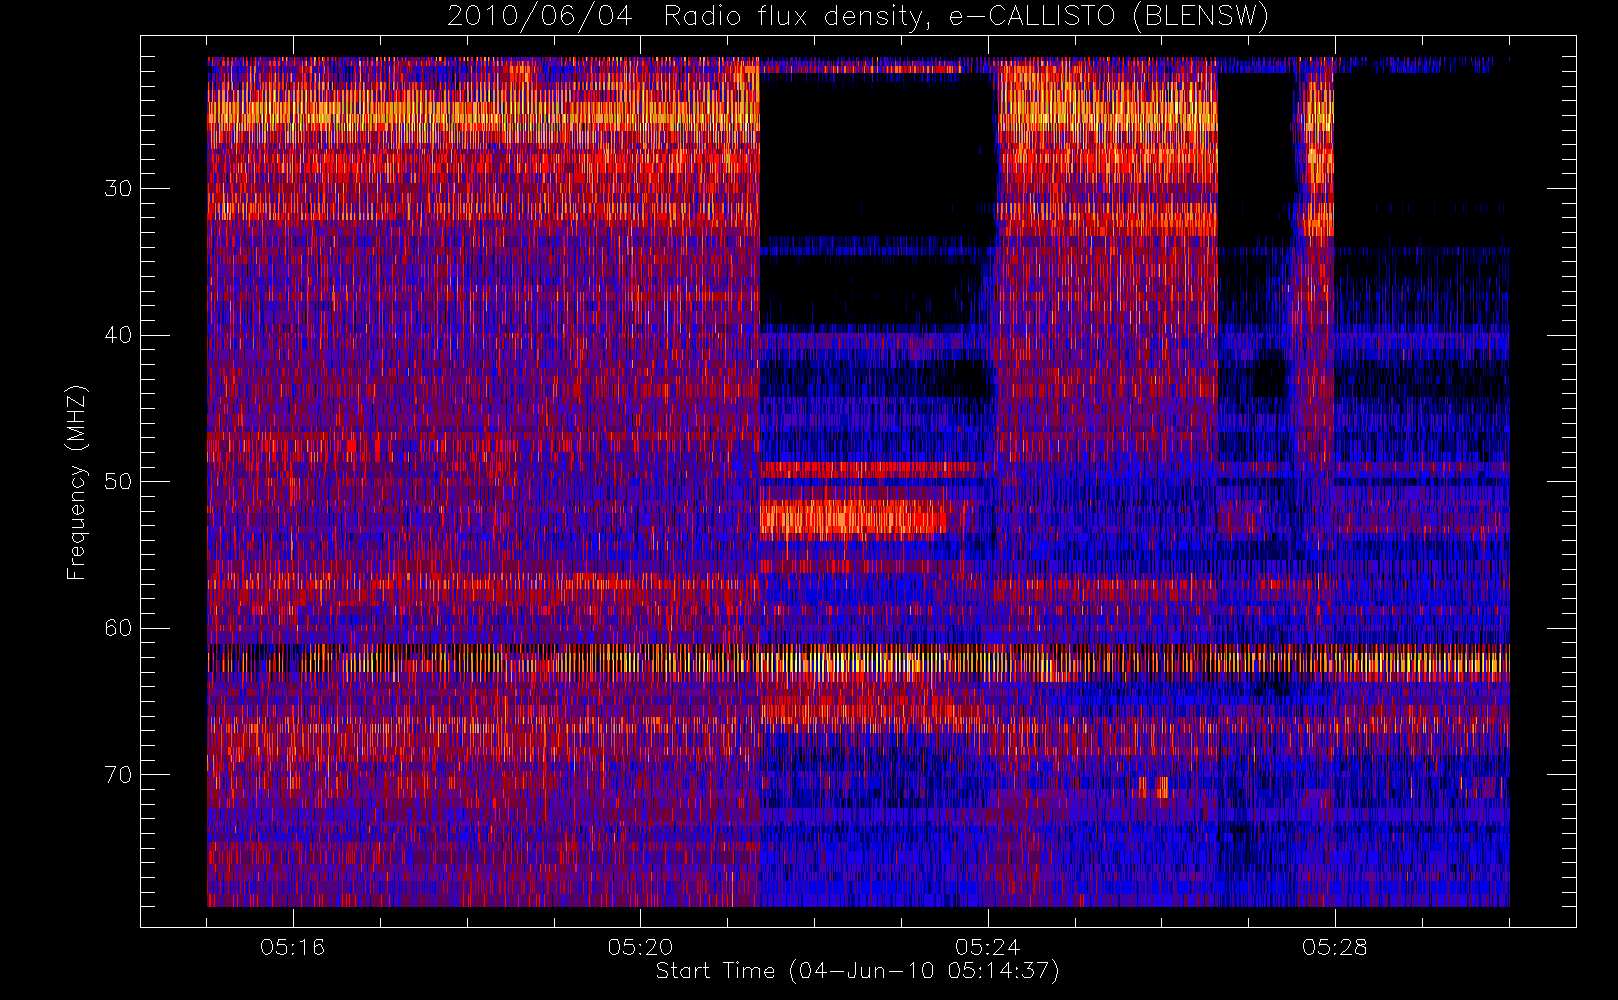
Task: Click the 70 MHz frequency tick label
Action: (x=118, y=775)
